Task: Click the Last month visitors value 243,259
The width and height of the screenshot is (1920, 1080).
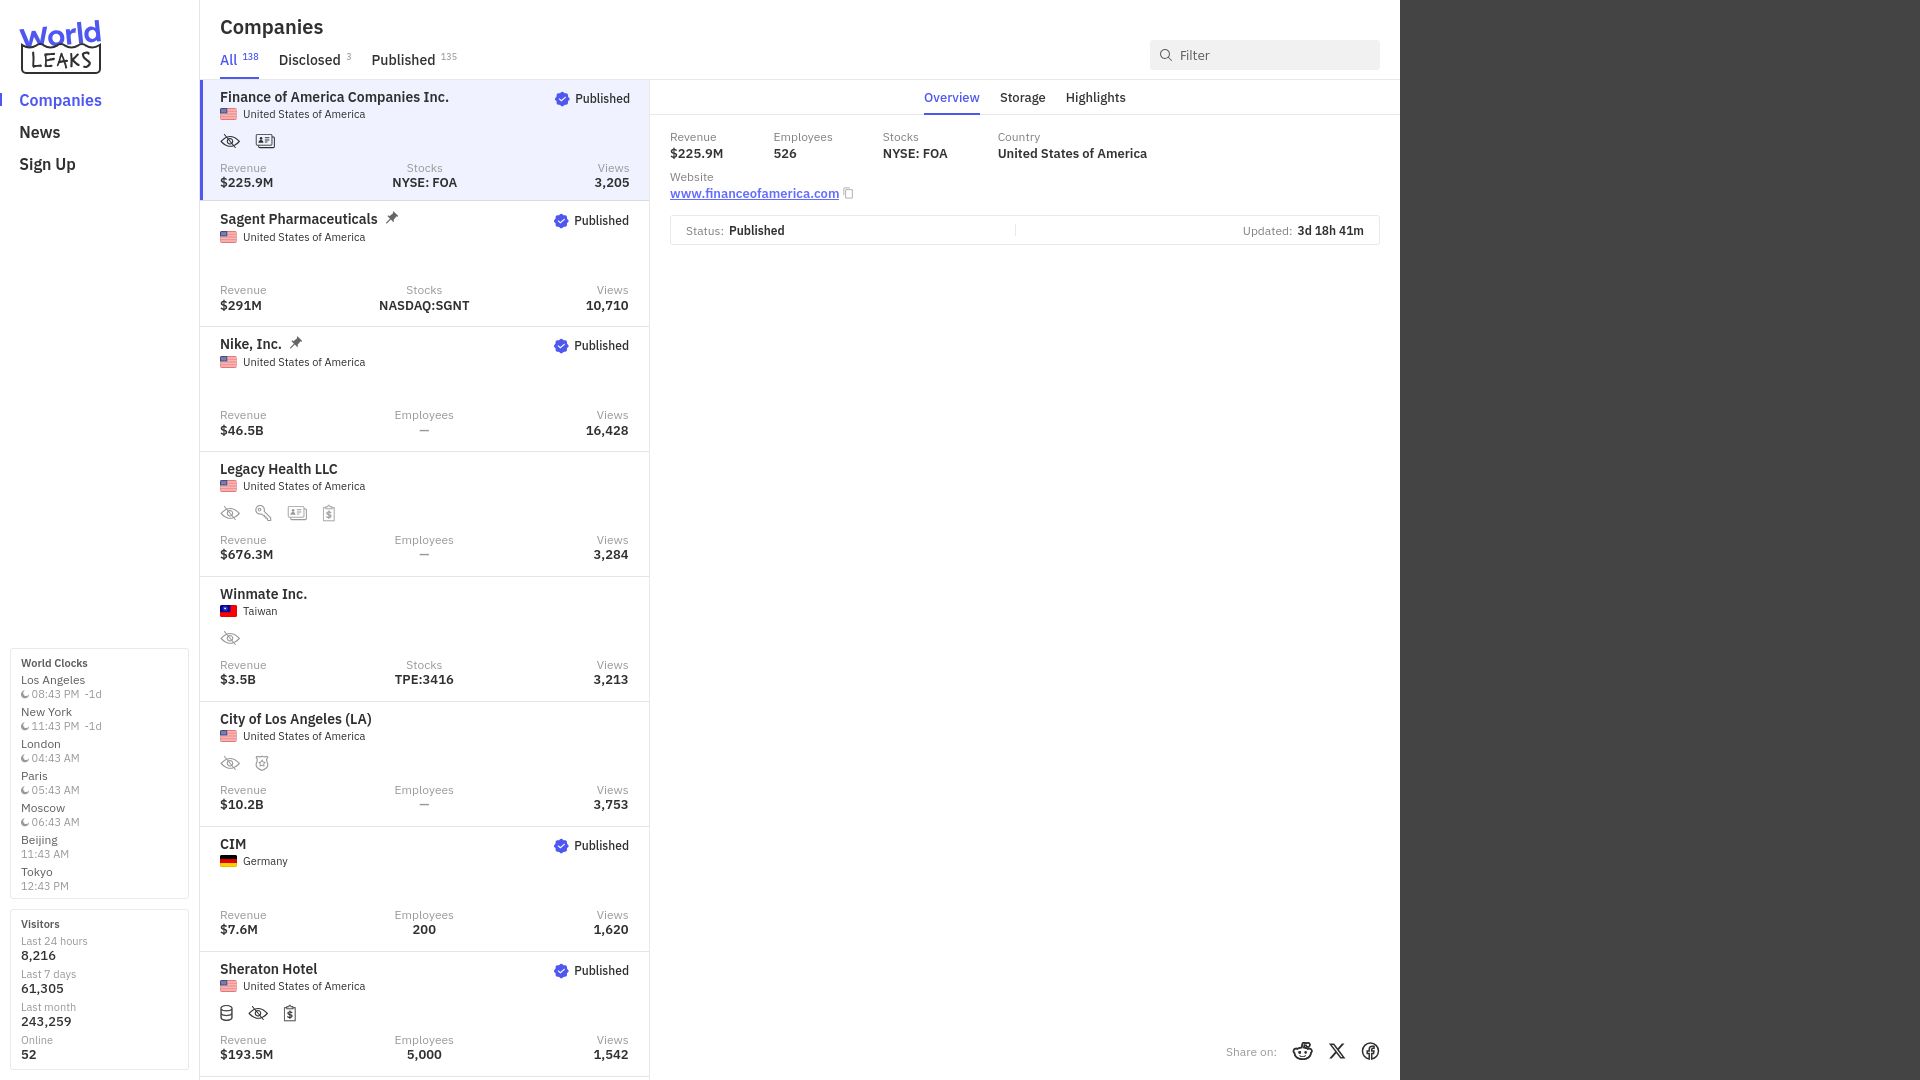Action: pyautogui.click(x=46, y=1021)
